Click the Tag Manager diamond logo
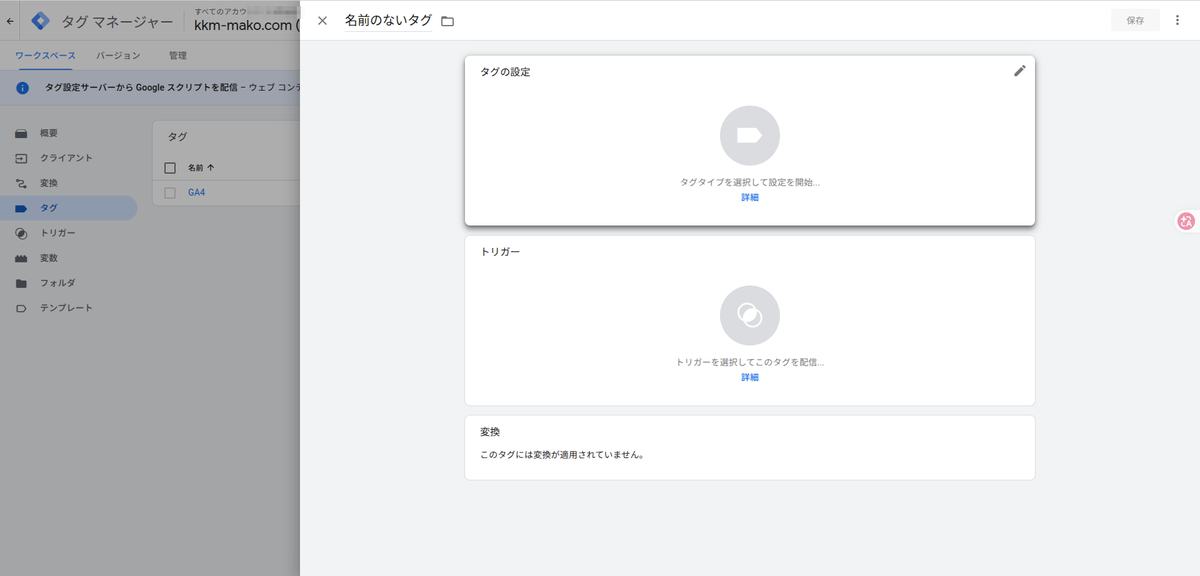1200x576 pixels. [x=40, y=20]
